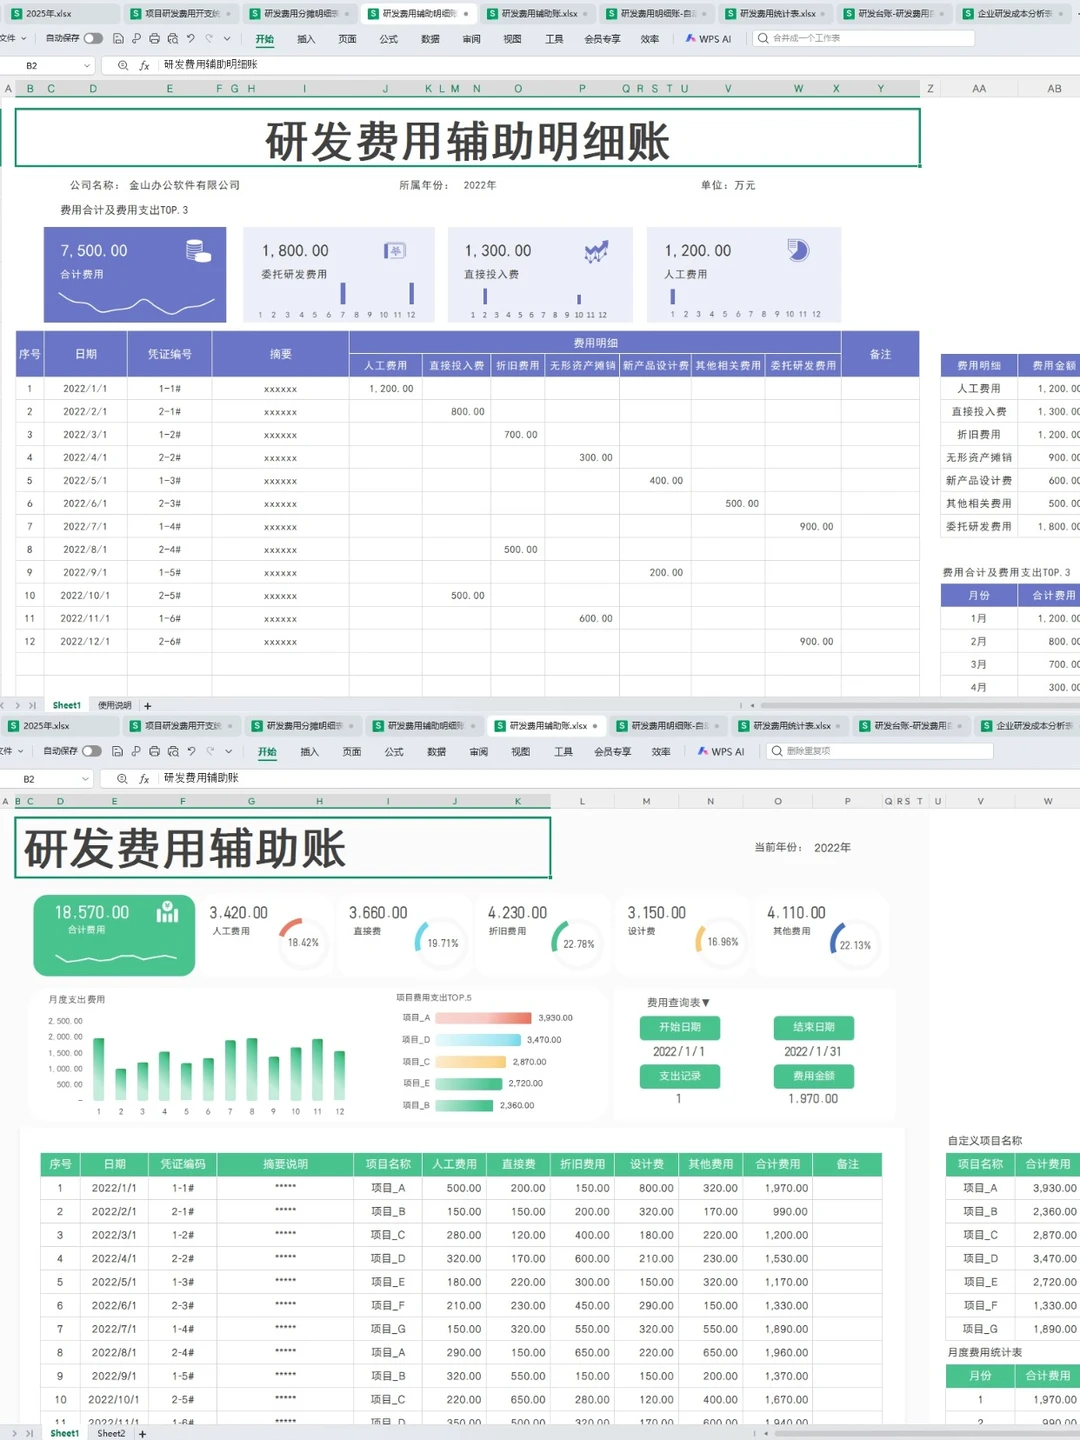Click the green 支出记录 button
1080x1440 pixels.
(680, 1076)
